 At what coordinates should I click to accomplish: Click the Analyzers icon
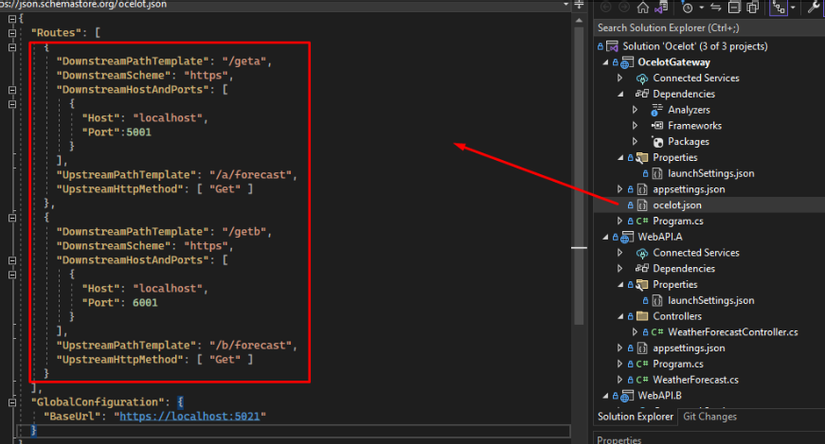[x=657, y=110]
